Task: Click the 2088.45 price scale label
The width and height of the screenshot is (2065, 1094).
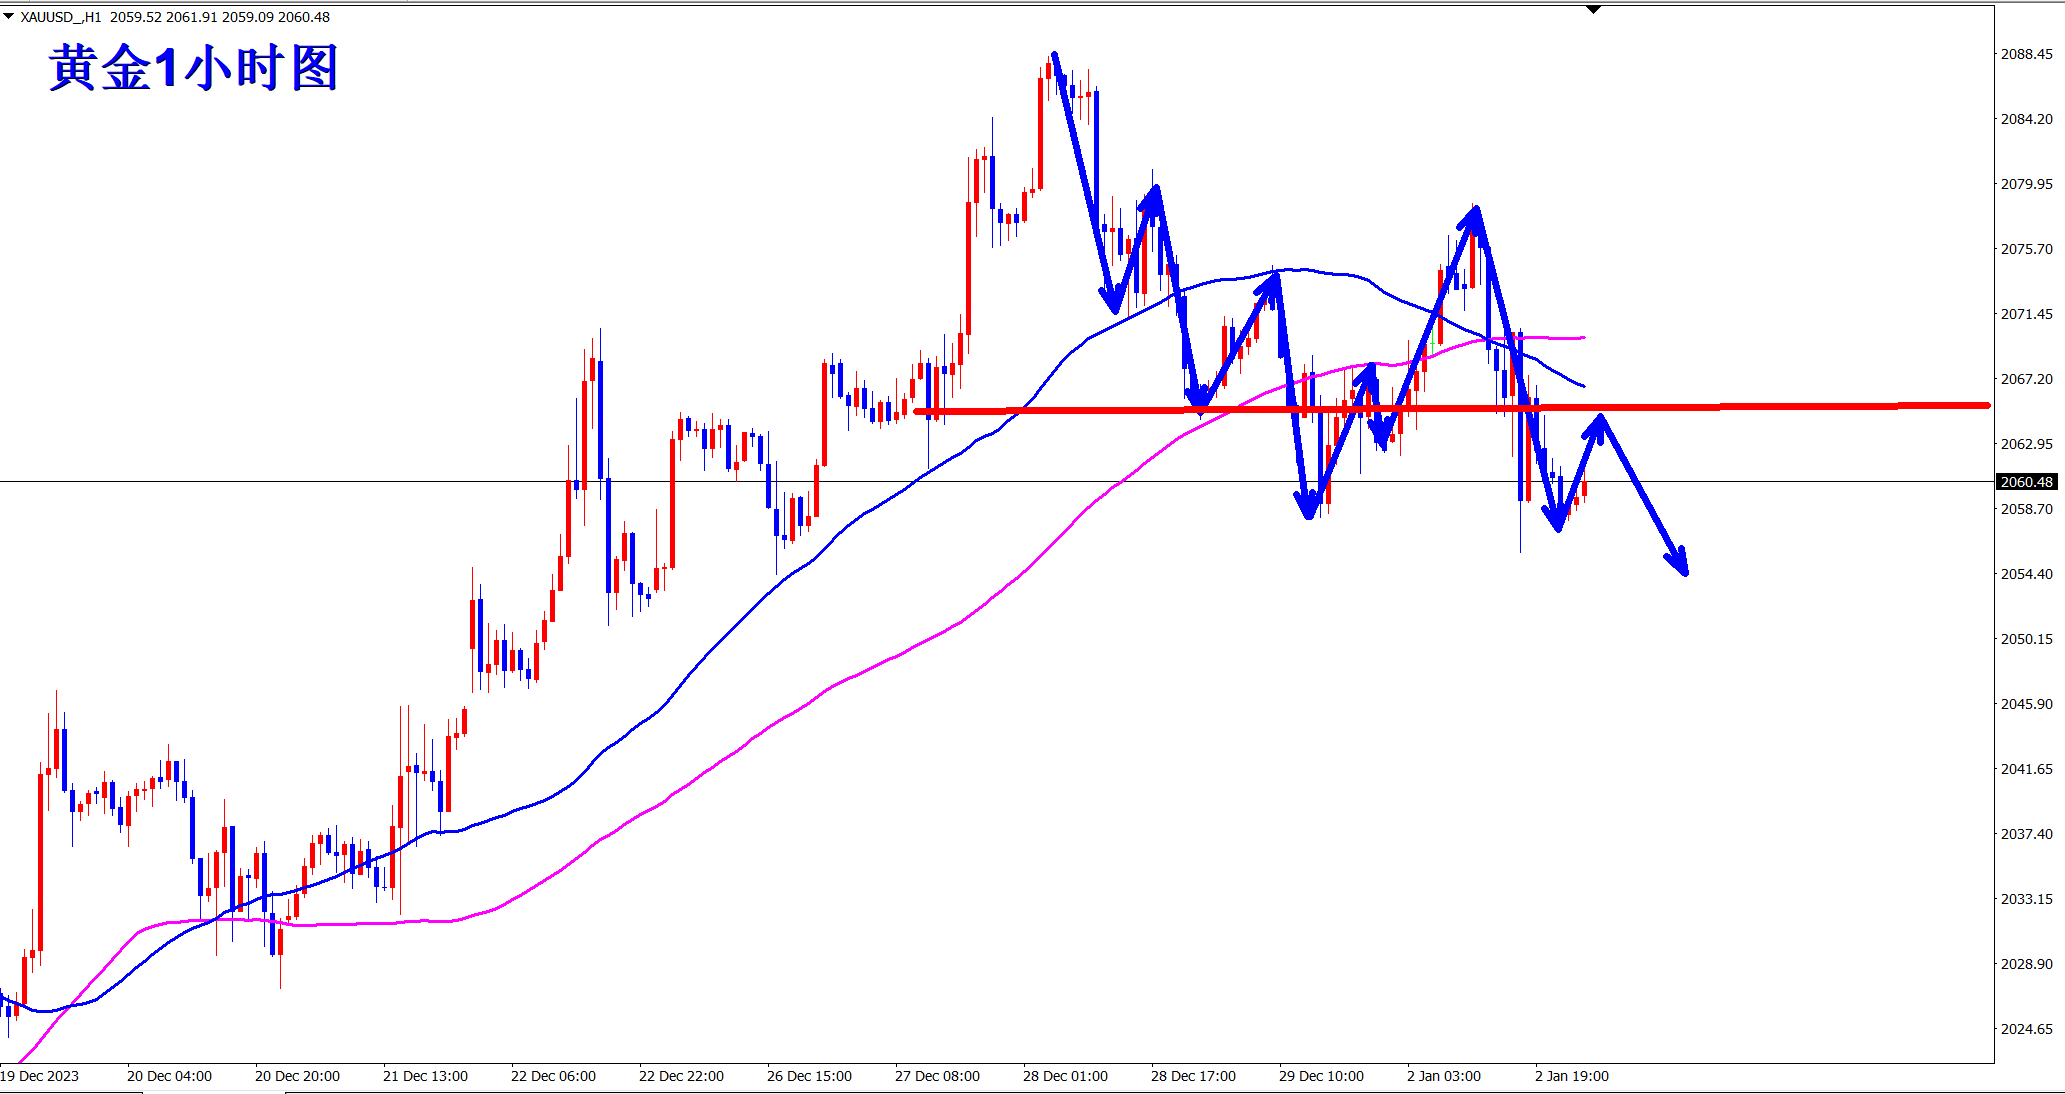Action: click(2026, 54)
